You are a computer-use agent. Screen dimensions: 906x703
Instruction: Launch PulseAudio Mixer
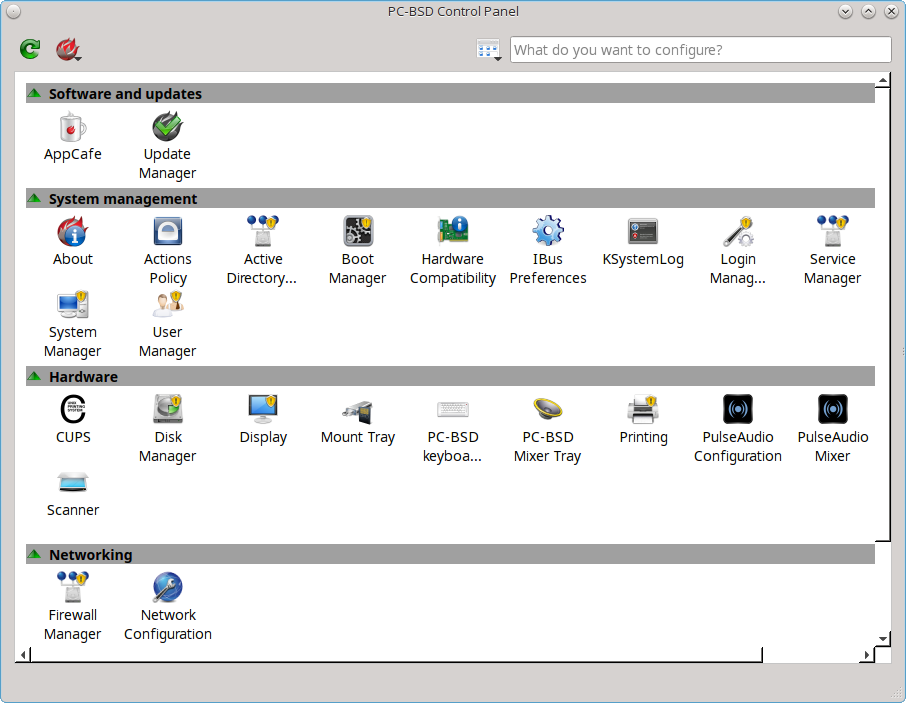(832, 429)
